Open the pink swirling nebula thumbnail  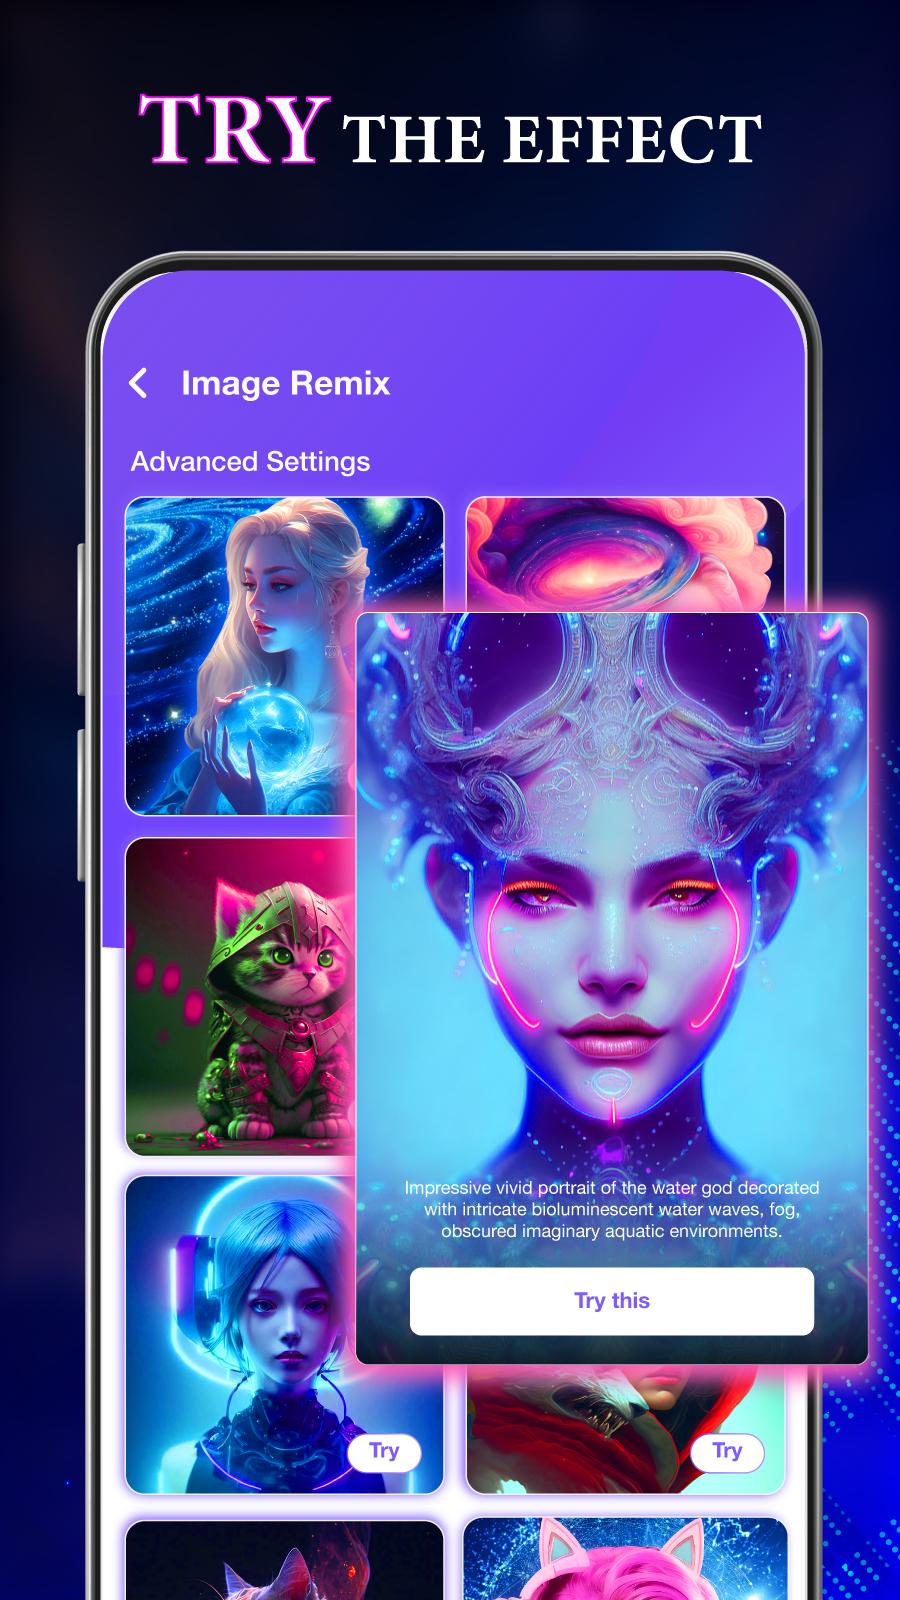click(625, 555)
